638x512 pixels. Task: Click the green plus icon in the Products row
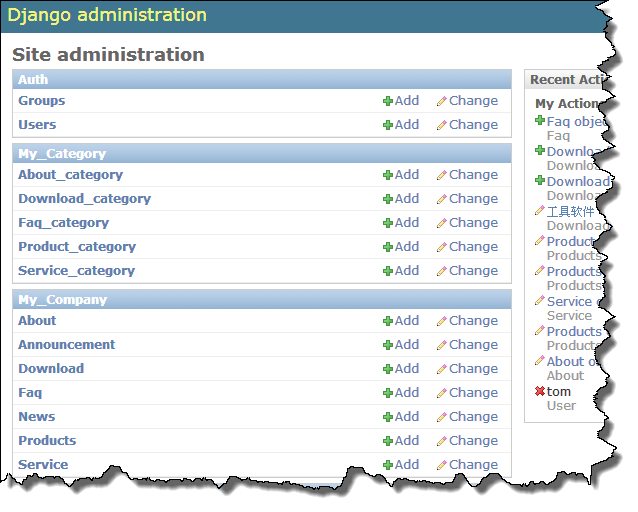[388, 441]
